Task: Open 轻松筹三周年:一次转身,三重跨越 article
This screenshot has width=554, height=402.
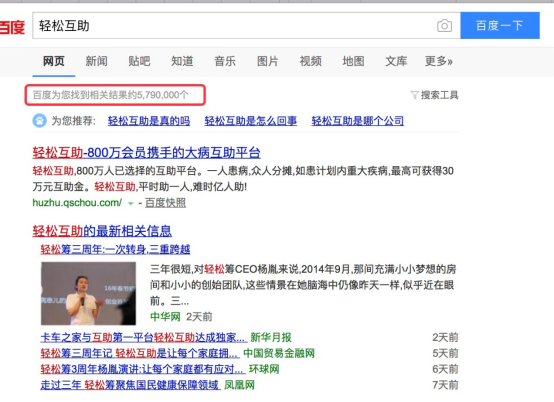Action: [115, 249]
